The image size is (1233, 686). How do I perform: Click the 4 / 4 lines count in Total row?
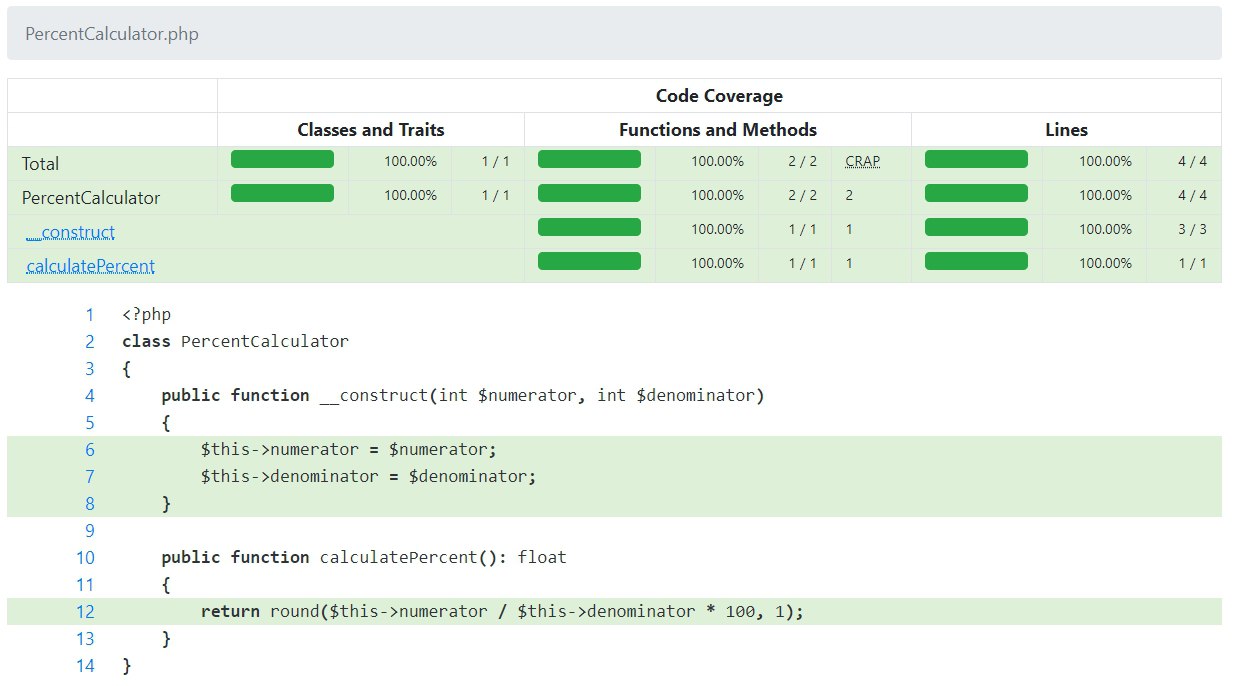point(1191,161)
